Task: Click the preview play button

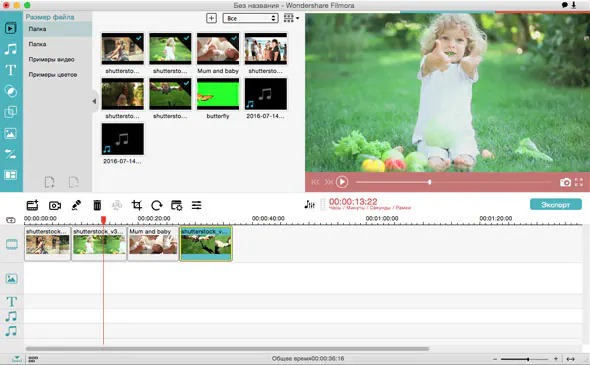Action: click(x=342, y=182)
